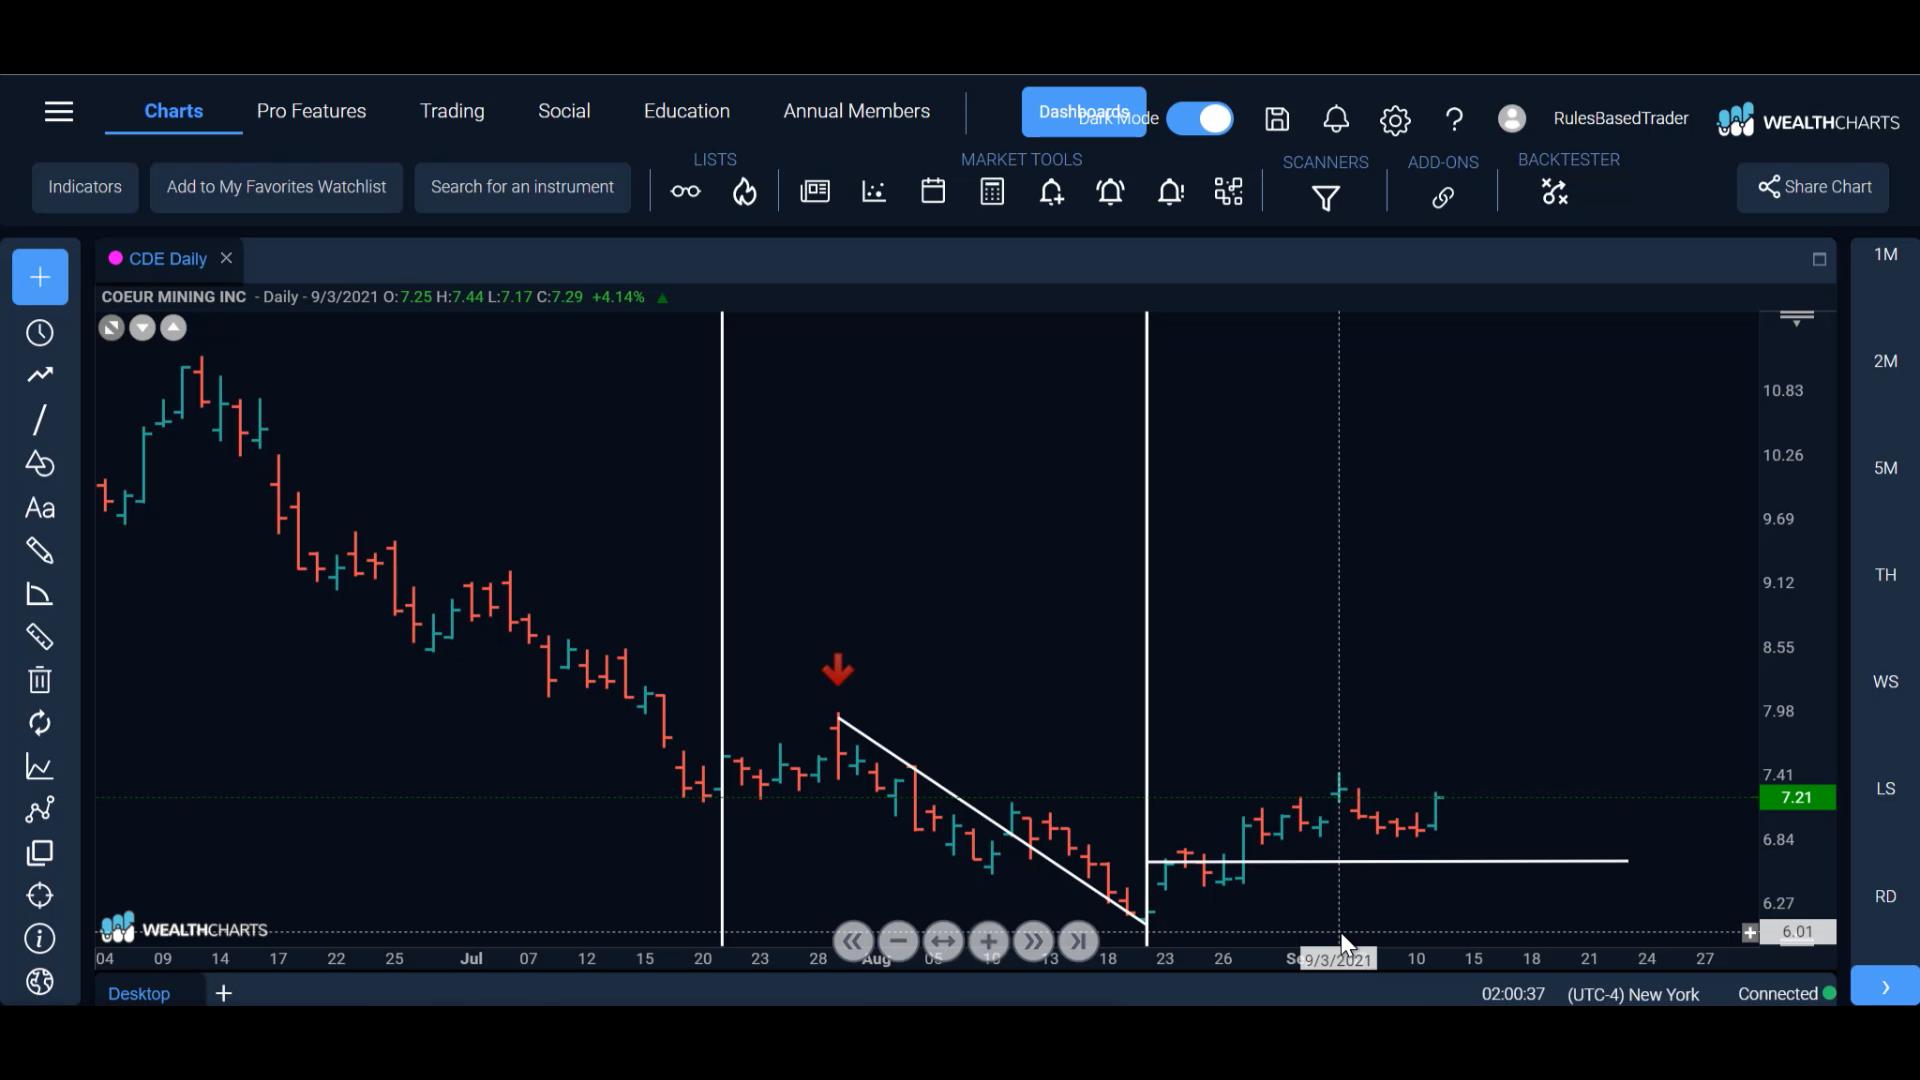This screenshot has width=1920, height=1080.
Task: Open notifications bell in top bar
Action: [x=1336, y=119]
